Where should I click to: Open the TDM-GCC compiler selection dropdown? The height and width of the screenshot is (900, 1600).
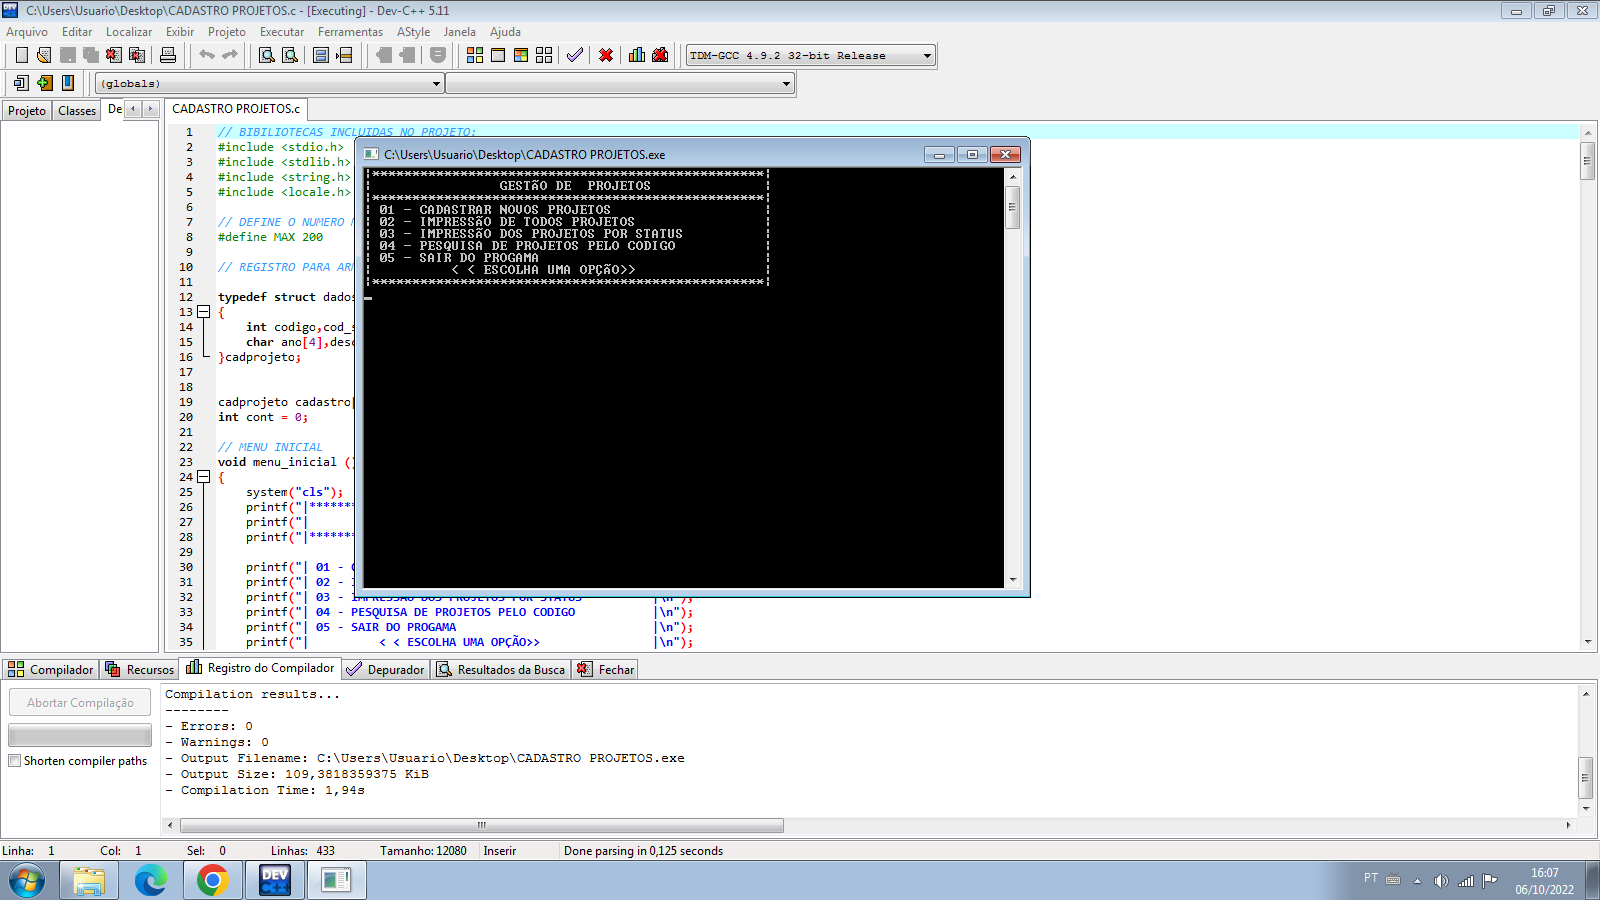tap(925, 55)
